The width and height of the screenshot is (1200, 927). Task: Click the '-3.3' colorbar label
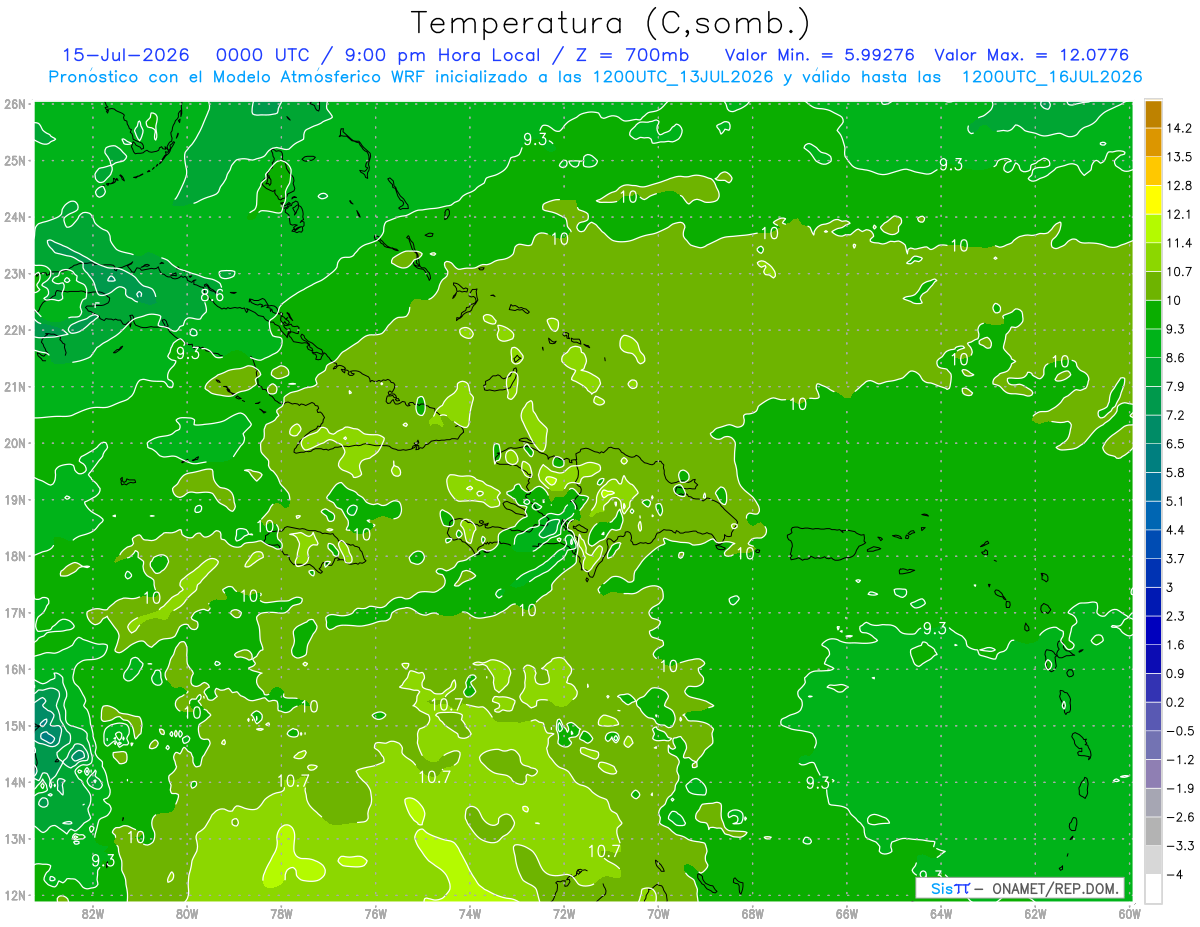(1179, 845)
